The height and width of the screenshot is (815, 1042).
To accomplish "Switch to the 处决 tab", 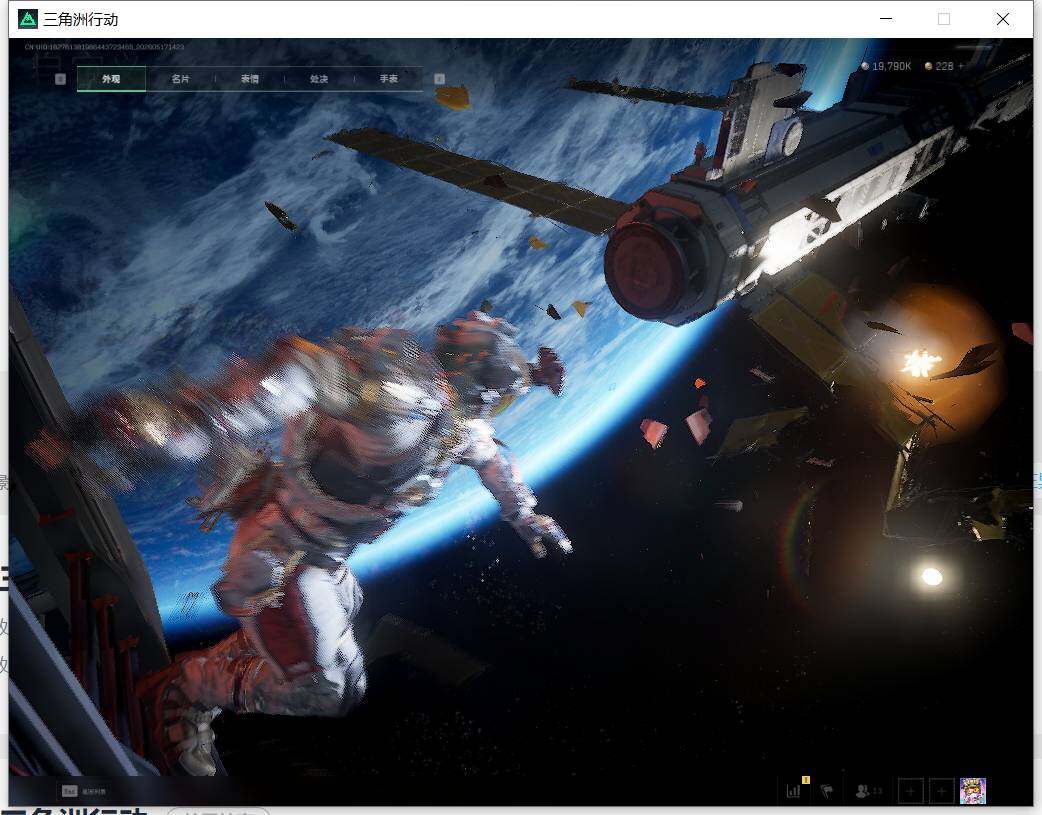I will (x=319, y=78).
